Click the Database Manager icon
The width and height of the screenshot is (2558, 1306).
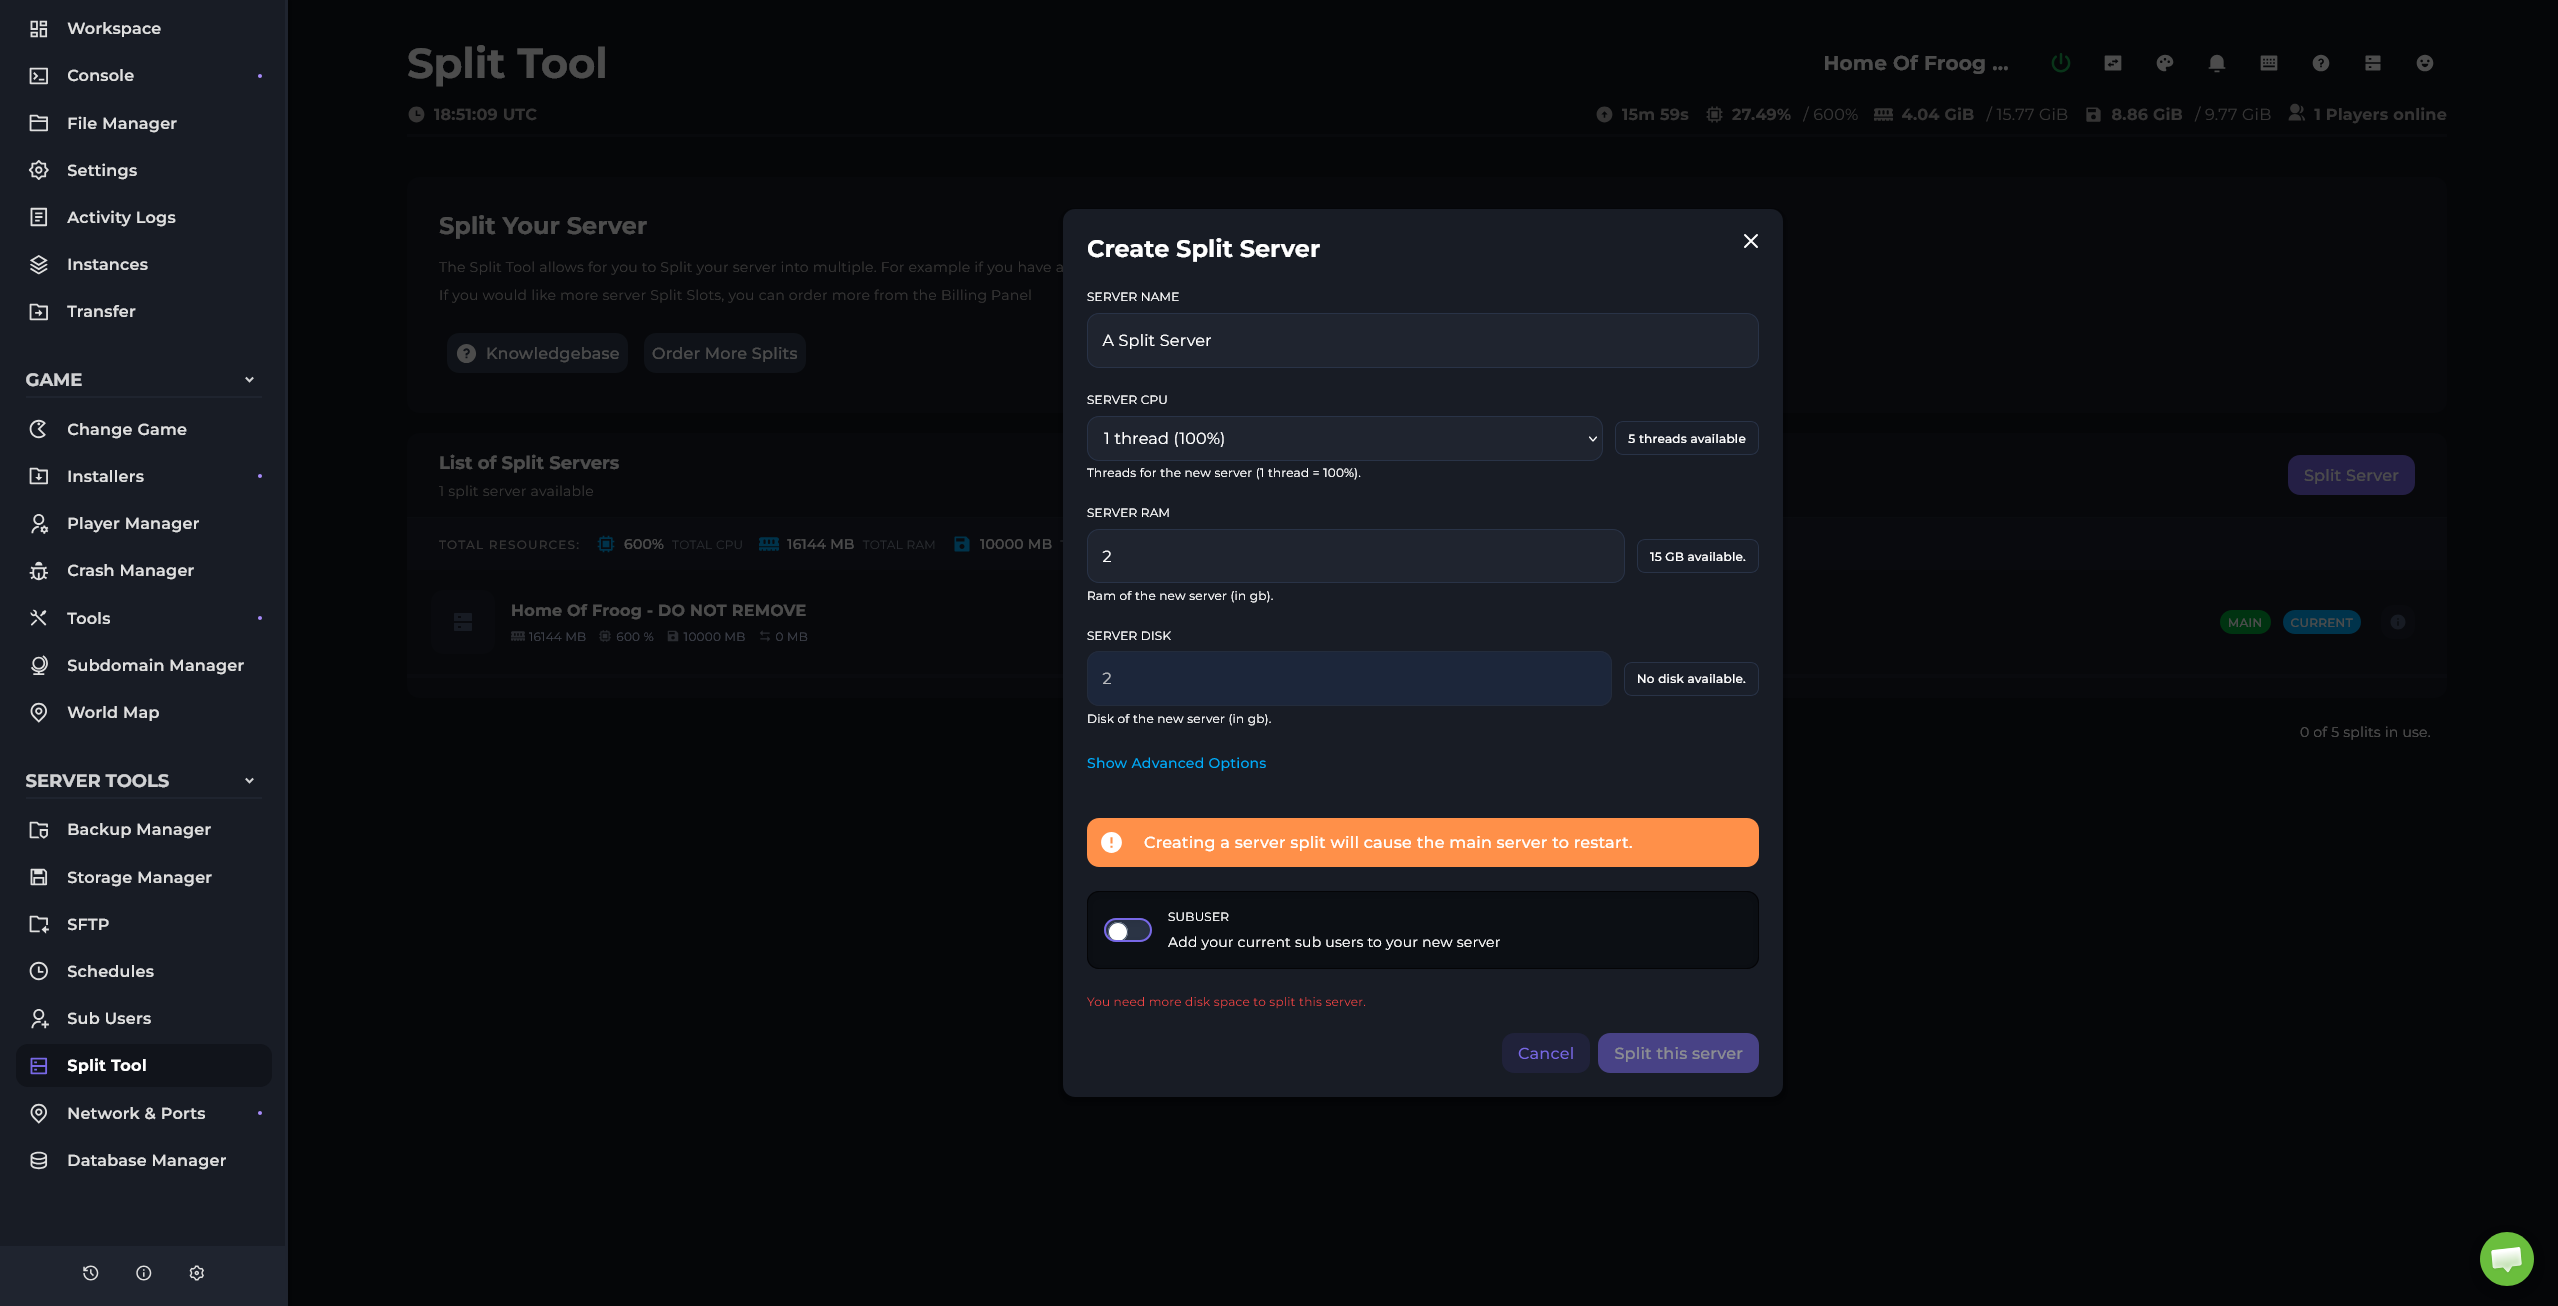click(39, 1160)
